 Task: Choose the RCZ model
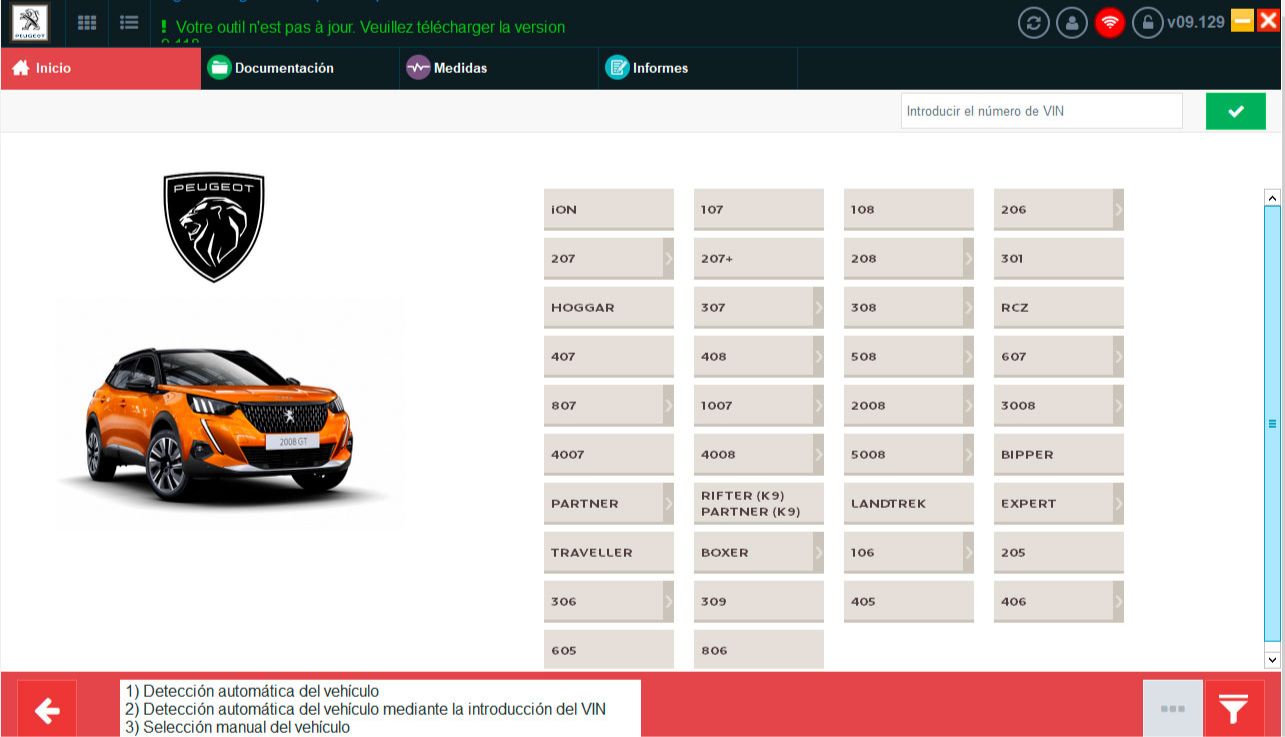pos(1059,307)
